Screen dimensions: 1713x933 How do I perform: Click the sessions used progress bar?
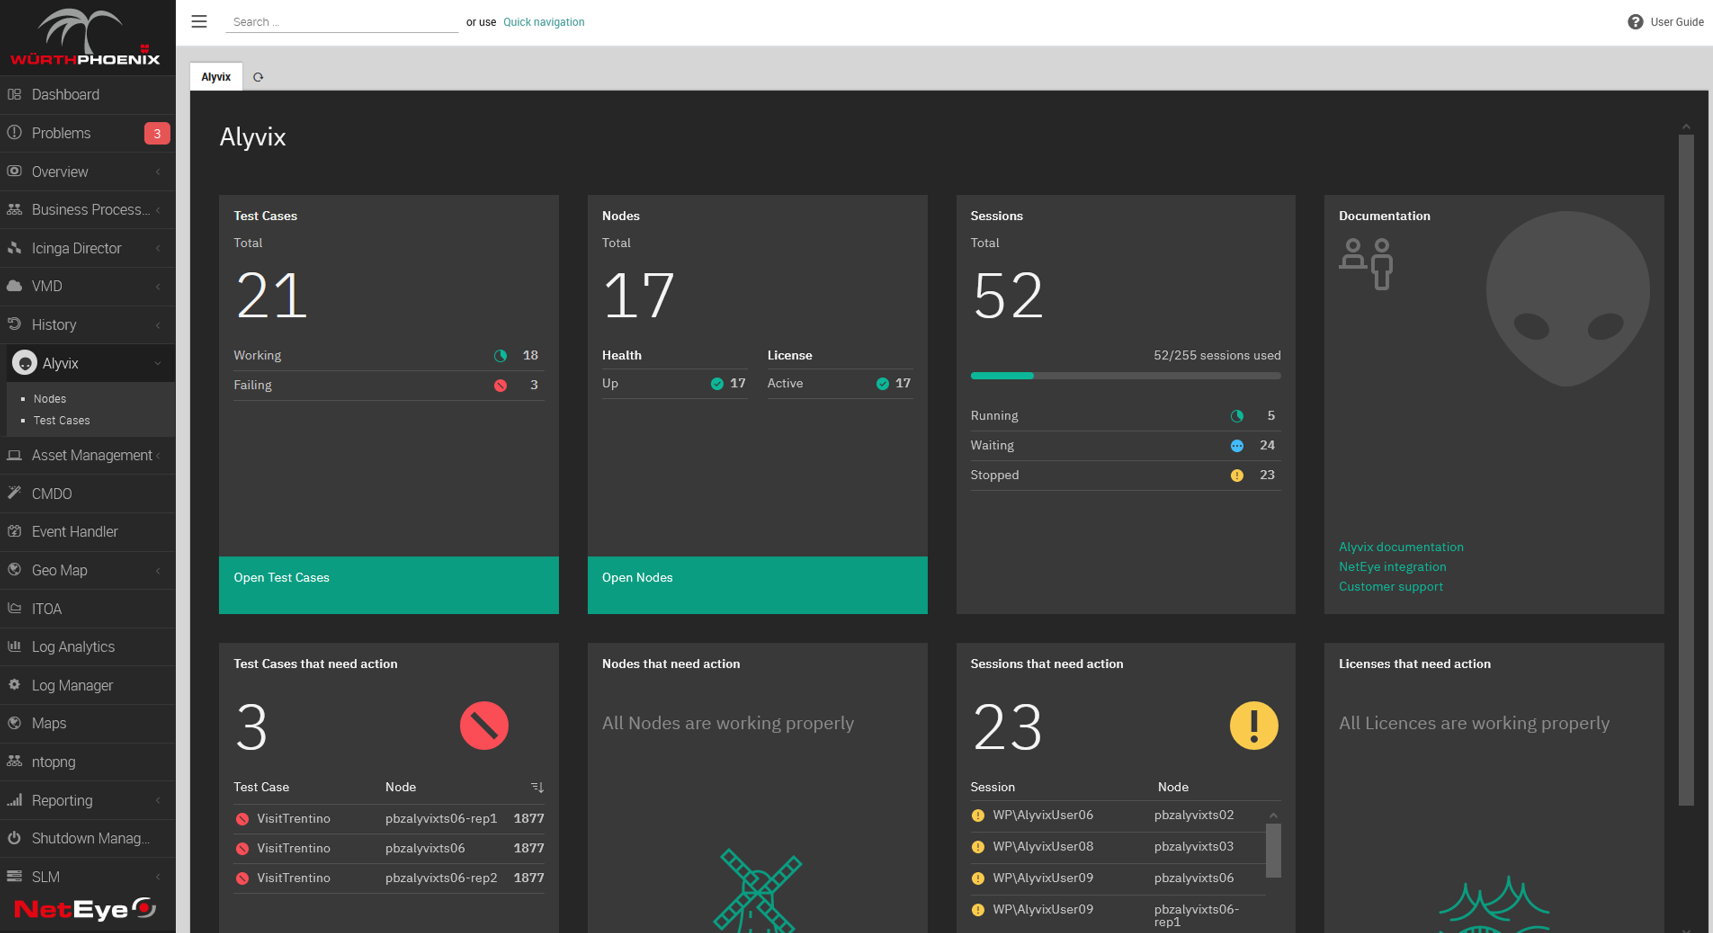click(x=1125, y=376)
